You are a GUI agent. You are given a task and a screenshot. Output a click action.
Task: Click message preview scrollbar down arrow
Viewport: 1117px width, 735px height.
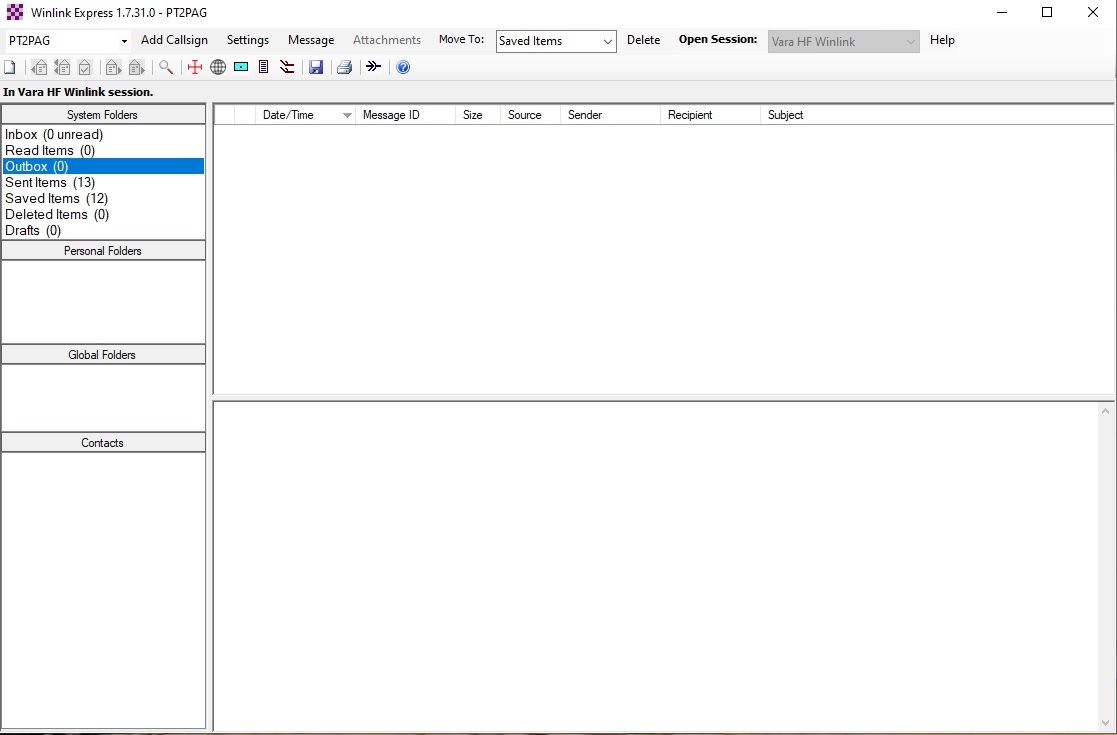1106,724
